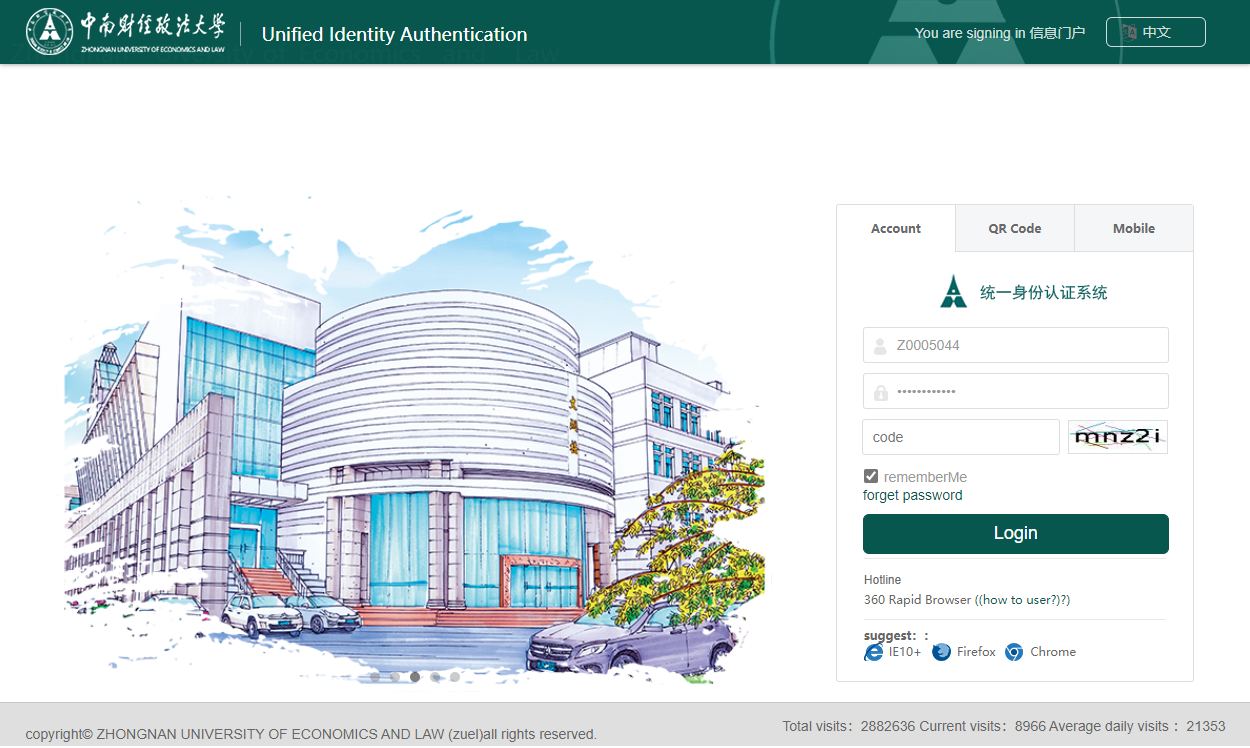Click the padlock icon in password field
This screenshot has width=1250, height=748.
pos(880,392)
